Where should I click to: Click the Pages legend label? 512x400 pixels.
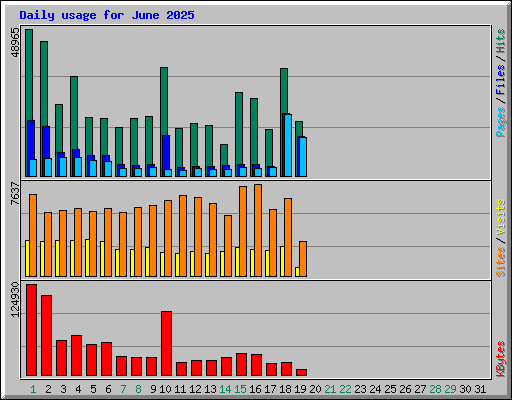(x=500, y=122)
